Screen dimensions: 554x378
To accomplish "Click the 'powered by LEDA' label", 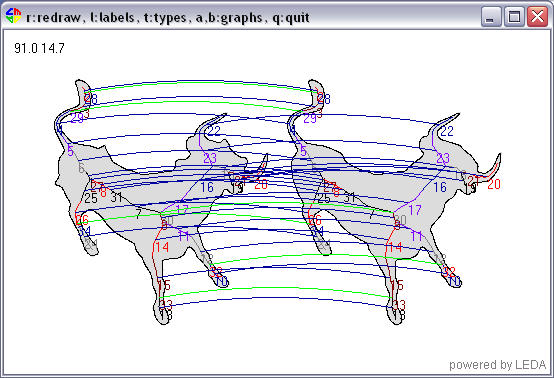I will [497, 365].
